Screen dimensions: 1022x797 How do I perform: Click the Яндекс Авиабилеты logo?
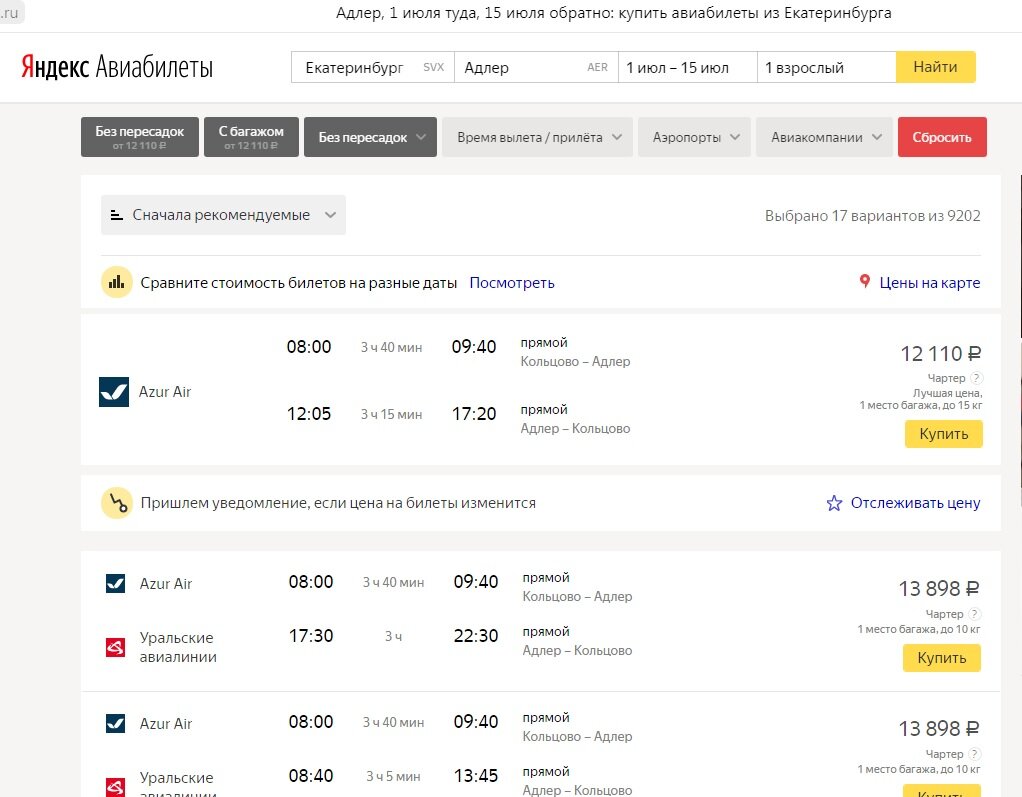[x=117, y=66]
